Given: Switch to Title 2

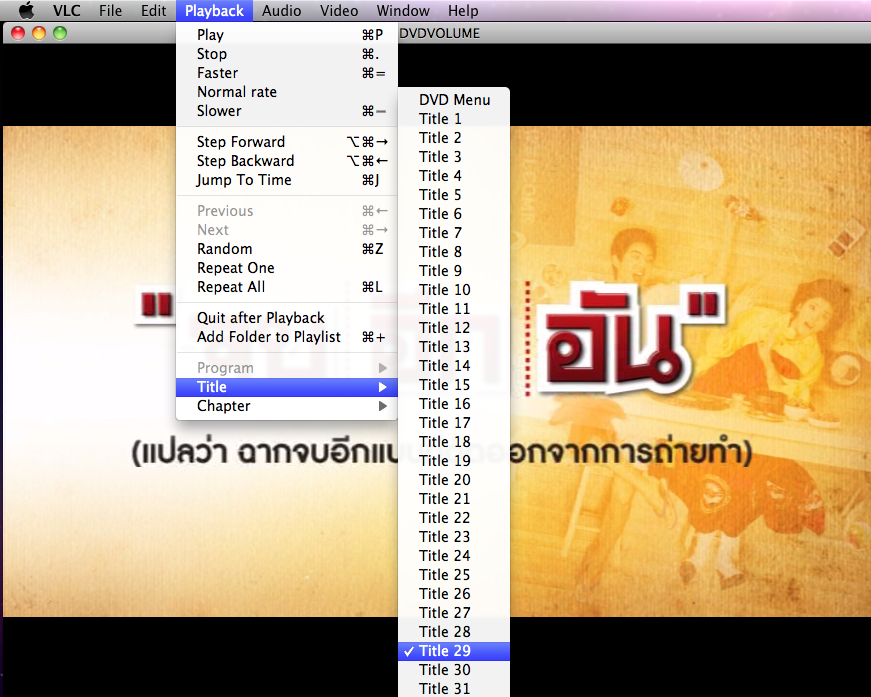Looking at the screenshot, I should click(x=454, y=138).
